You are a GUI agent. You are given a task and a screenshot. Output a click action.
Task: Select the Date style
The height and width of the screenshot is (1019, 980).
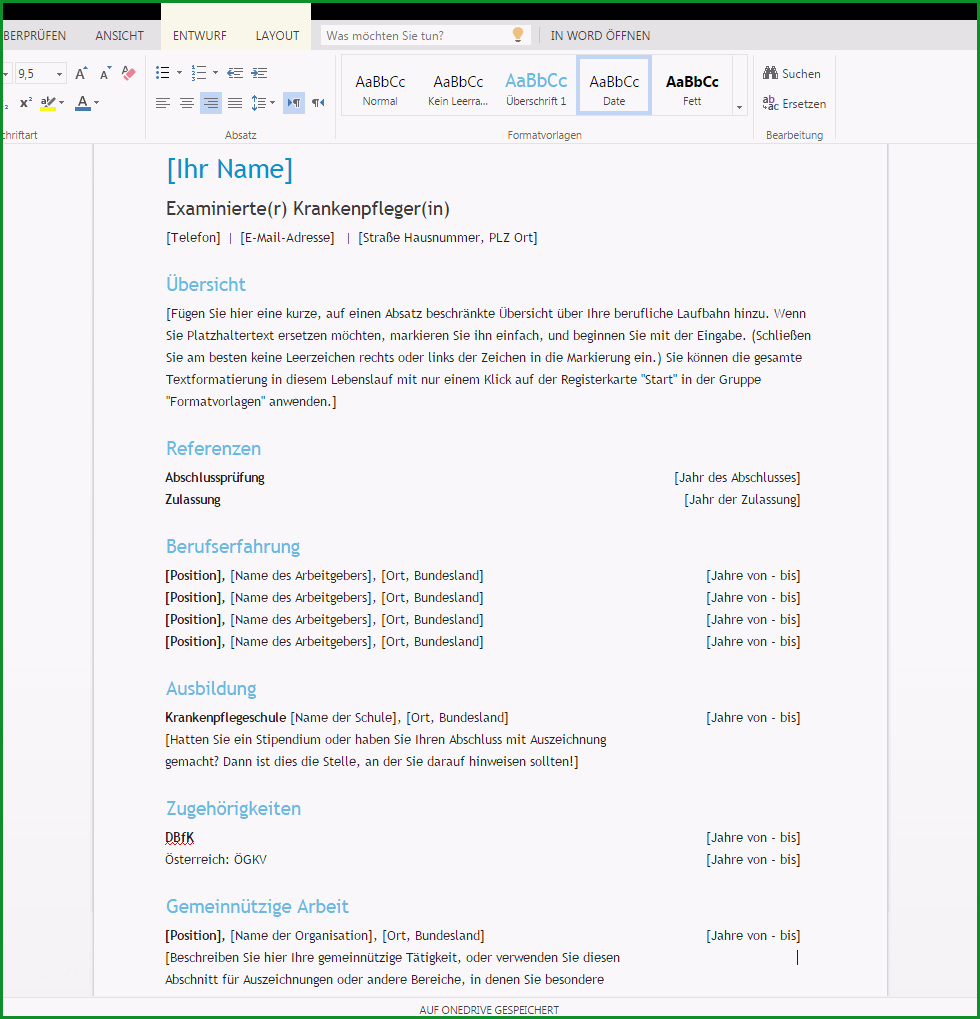614,86
